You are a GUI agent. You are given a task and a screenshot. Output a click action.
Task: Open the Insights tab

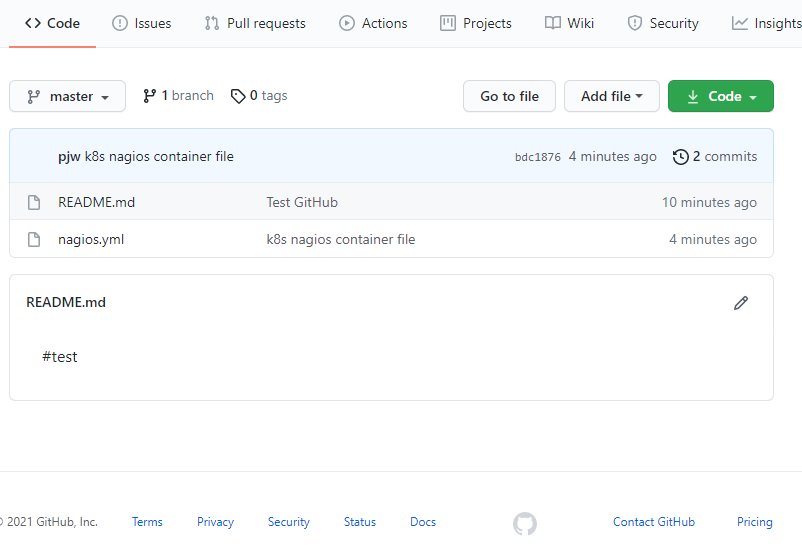click(x=767, y=24)
